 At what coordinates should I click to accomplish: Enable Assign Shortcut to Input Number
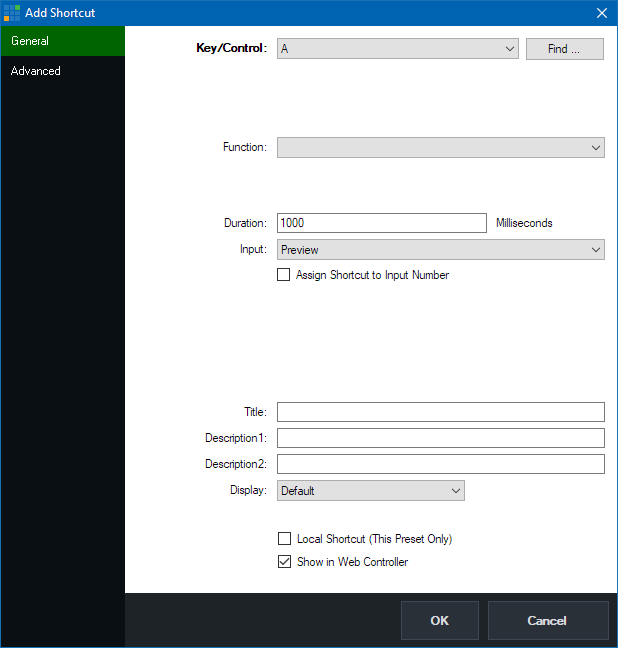point(284,275)
